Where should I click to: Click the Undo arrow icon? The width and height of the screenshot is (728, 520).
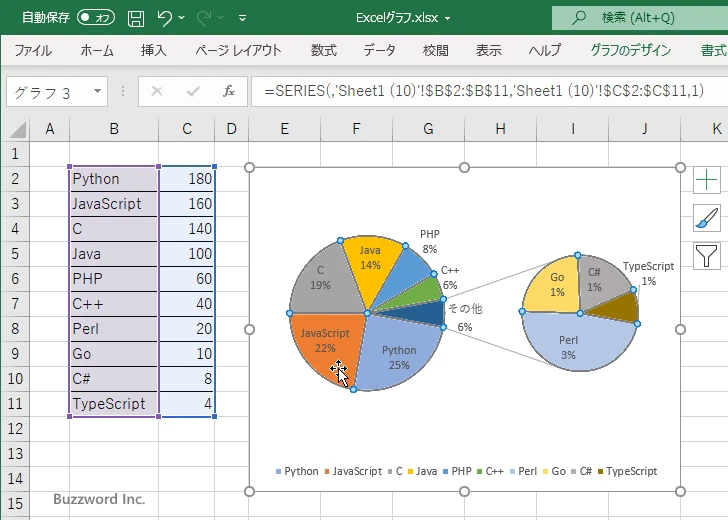(164, 18)
